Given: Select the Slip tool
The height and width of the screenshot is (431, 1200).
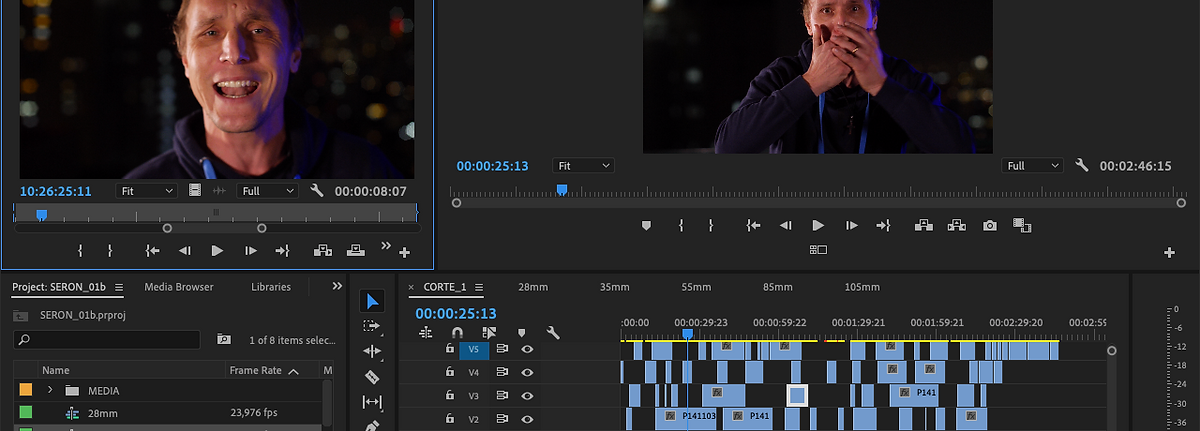Looking at the screenshot, I should pyautogui.click(x=372, y=402).
